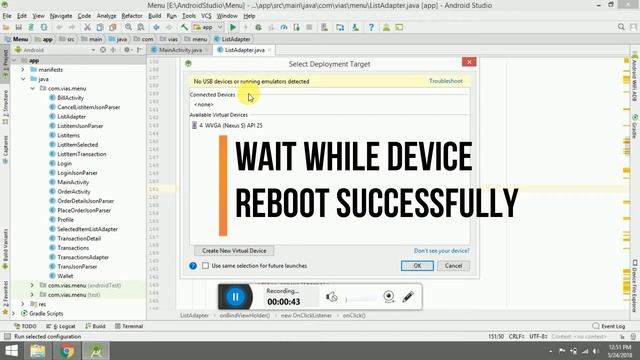Click the OK button
This screenshot has height=360, width=640.
pyautogui.click(x=417, y=266)
